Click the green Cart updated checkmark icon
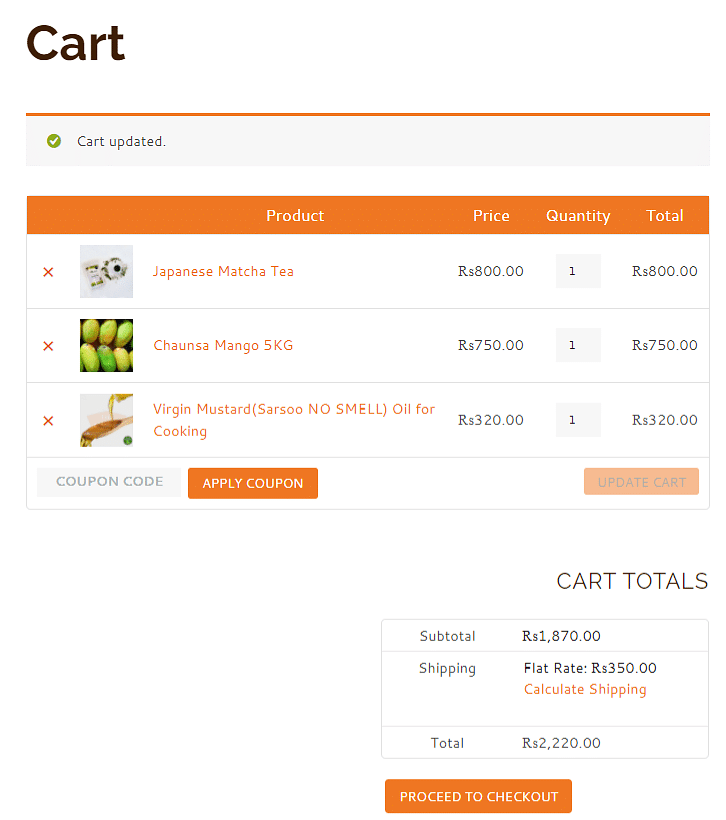This screenshot has height=820, width=726. [x=54, y=141]
